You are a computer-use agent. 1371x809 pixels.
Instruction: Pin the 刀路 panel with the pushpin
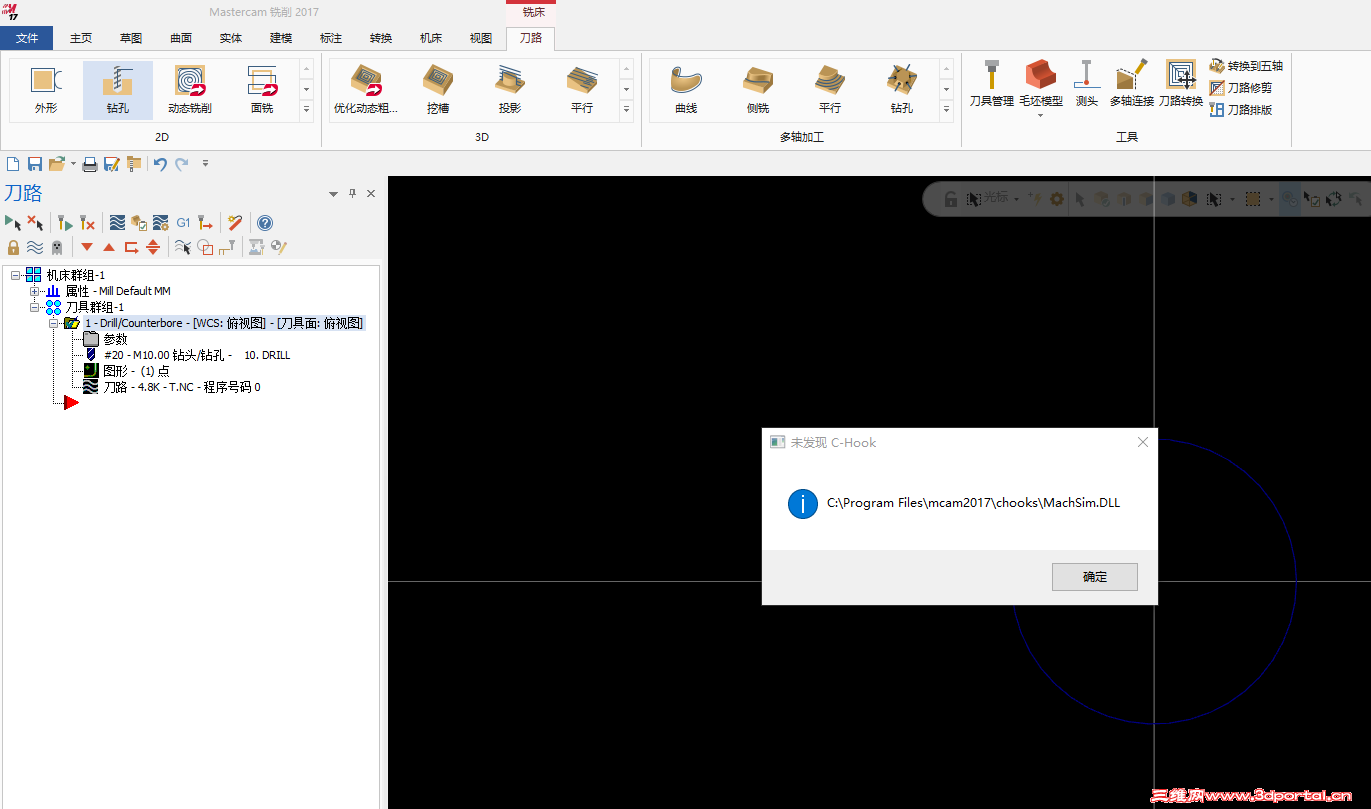click(x=352, y=193)
